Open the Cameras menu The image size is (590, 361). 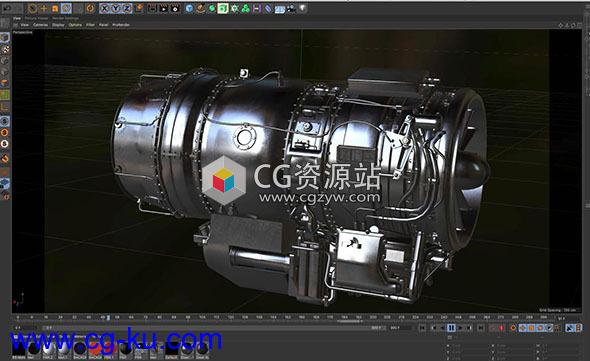click(x=40, y=25)
